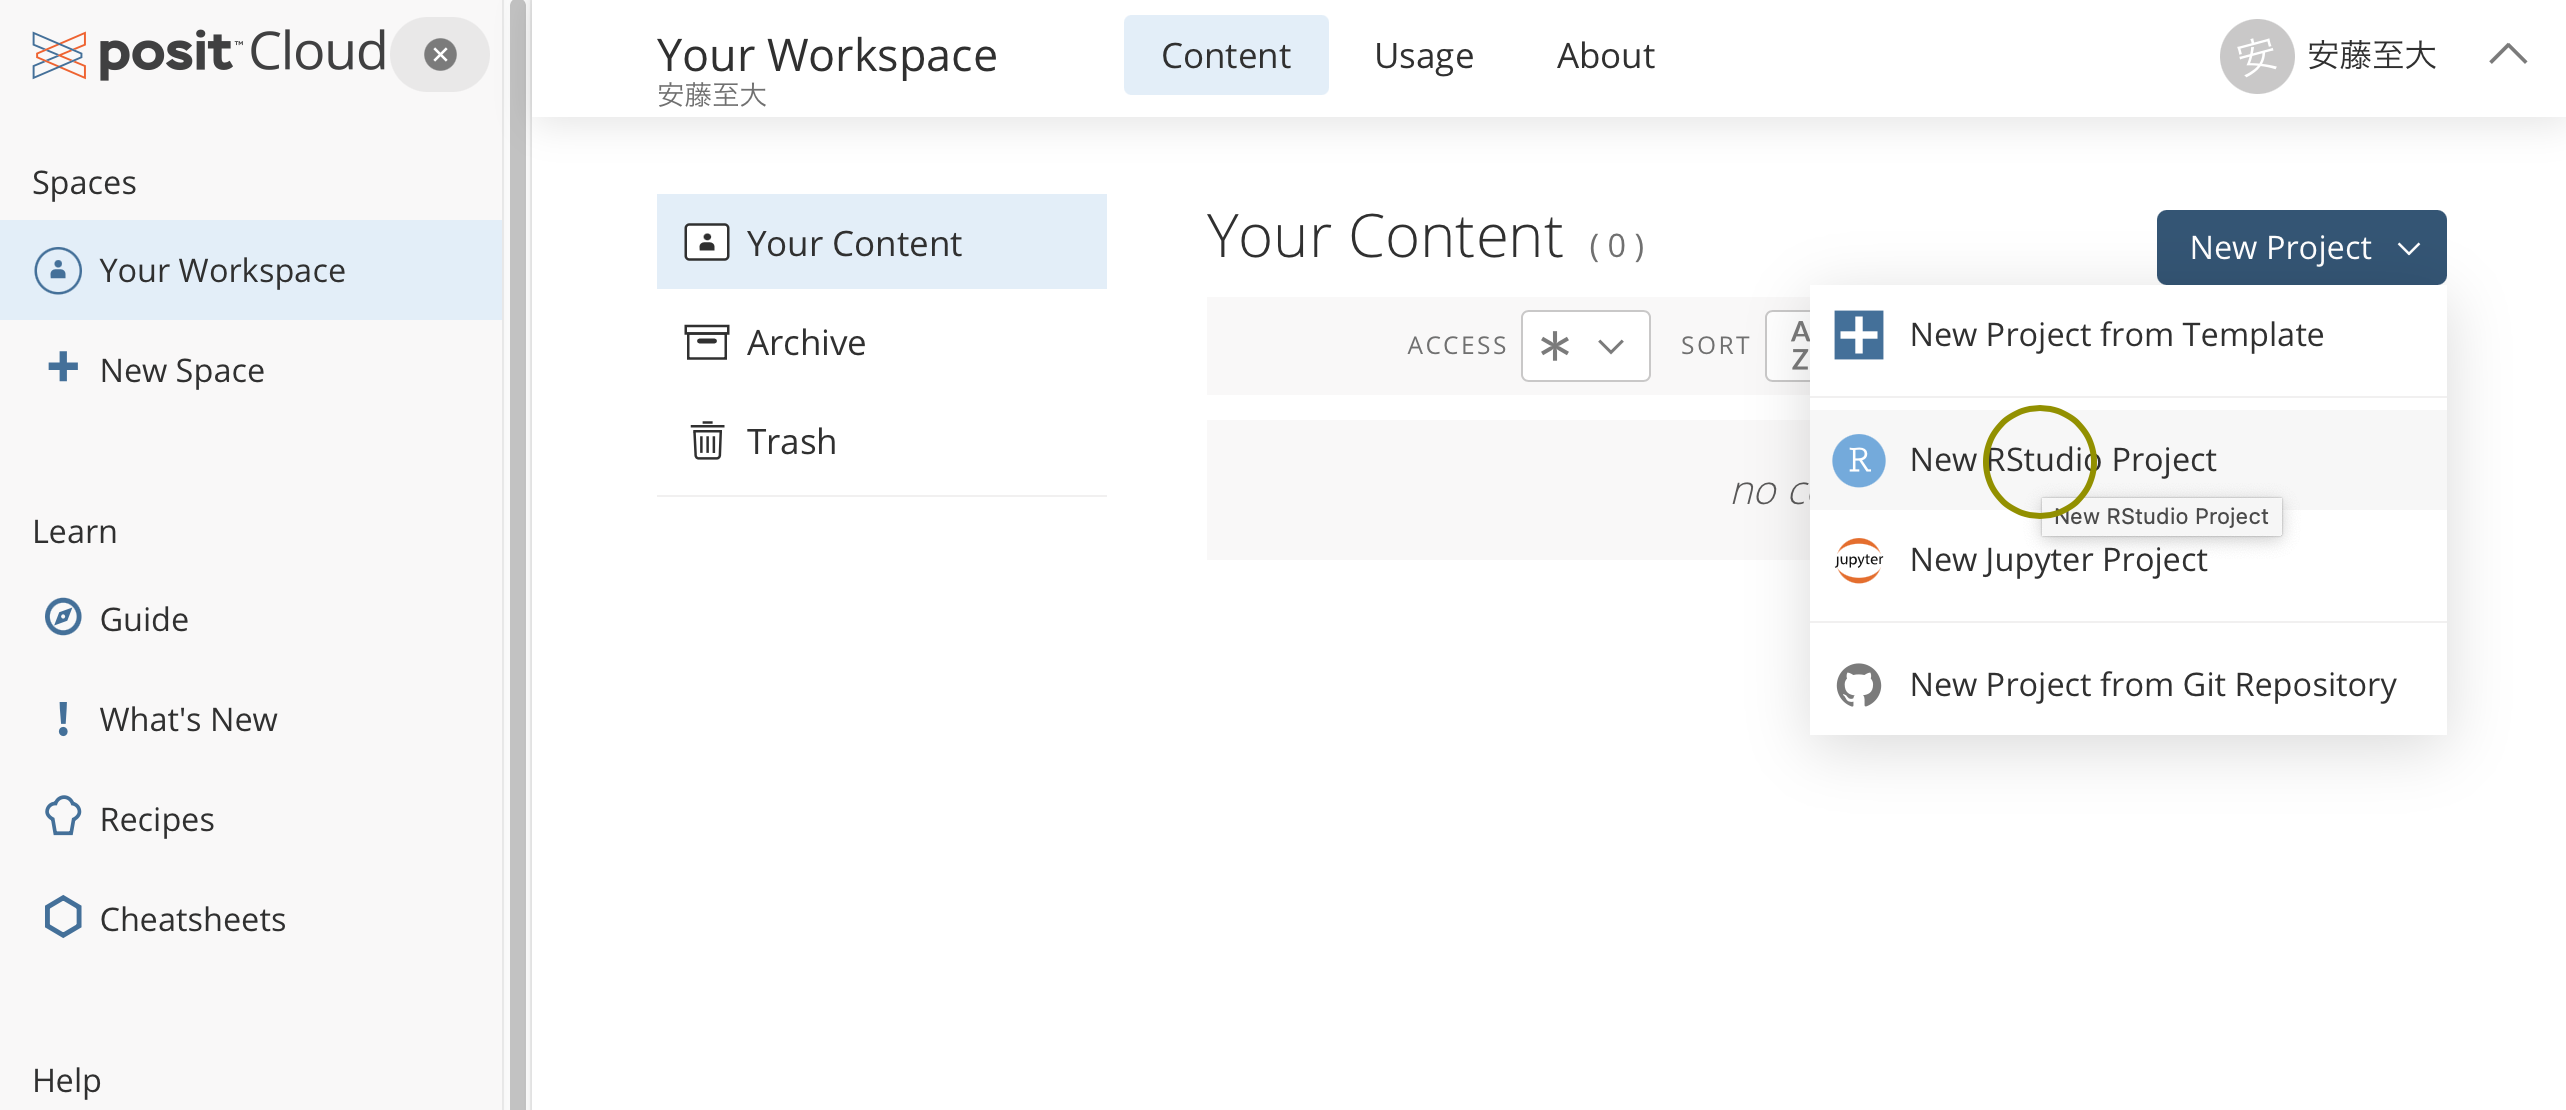2566x1110 pixels.
Task: Click the What's New exclamation icon
Action: (x=62, y=718)
